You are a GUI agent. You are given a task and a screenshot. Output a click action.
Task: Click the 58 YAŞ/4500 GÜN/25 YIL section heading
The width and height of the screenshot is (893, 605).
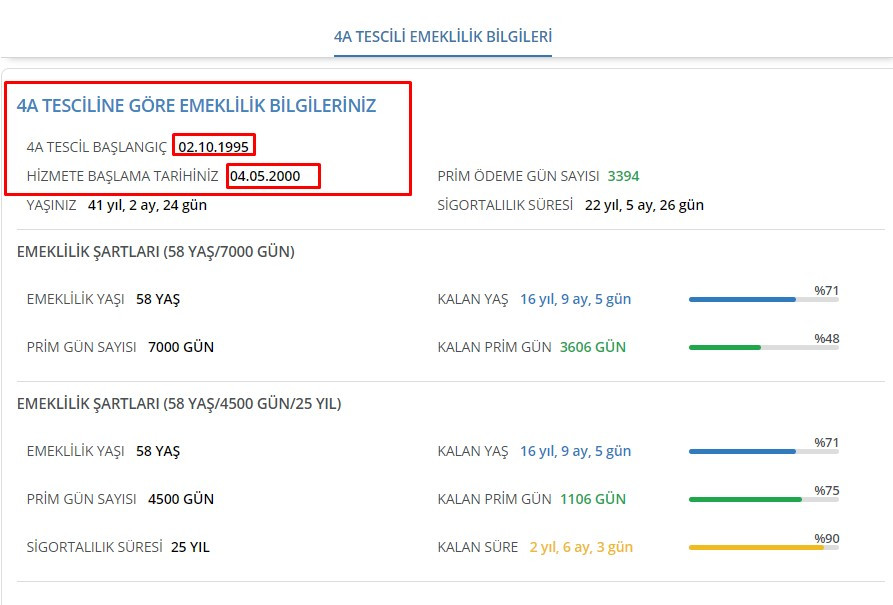[x=179, y=404]
